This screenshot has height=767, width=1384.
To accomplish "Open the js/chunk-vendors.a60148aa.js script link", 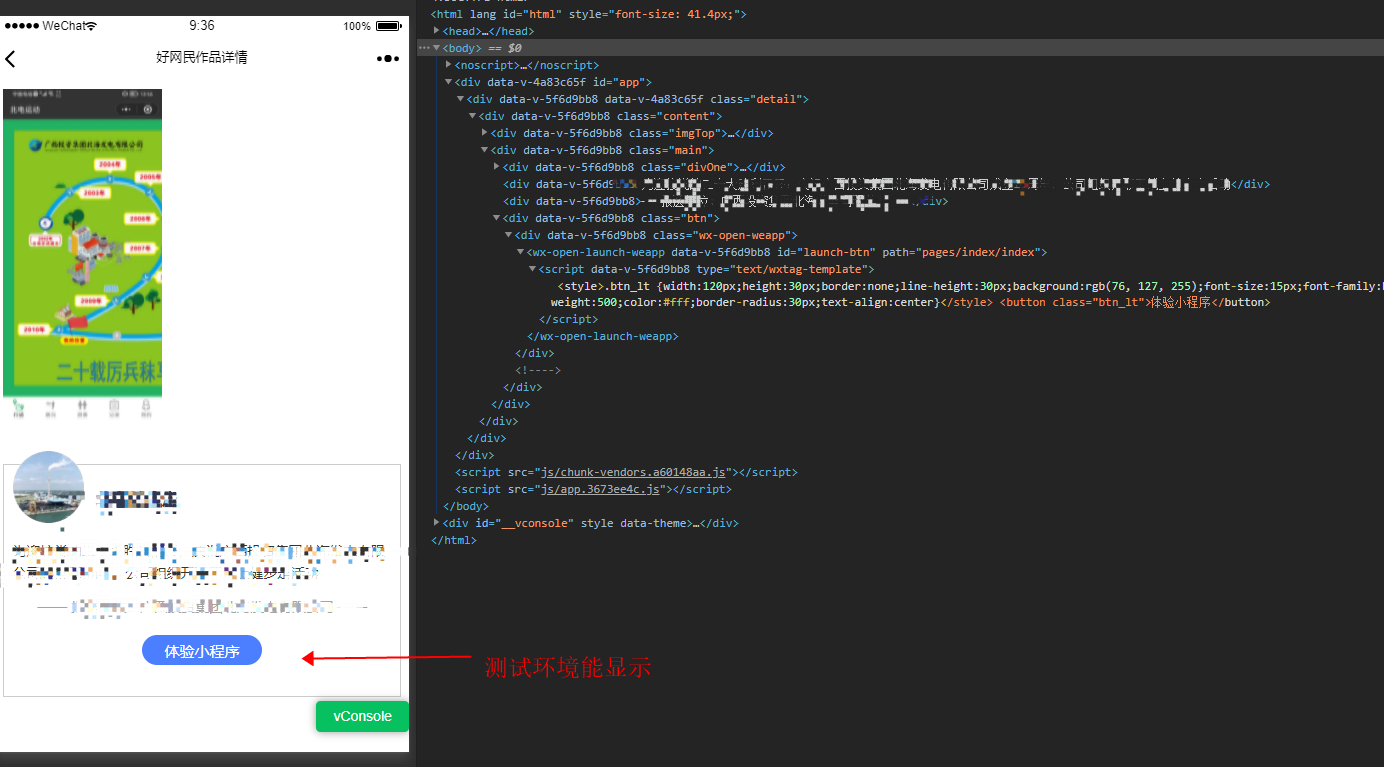I will (631, 472).
